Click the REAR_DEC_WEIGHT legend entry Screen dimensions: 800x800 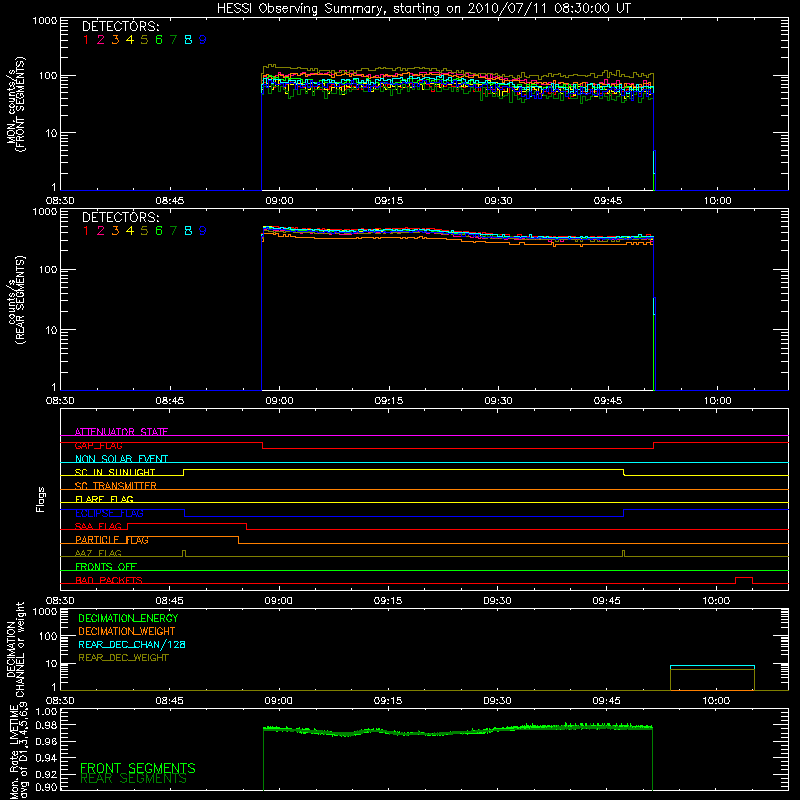point(123,658)
